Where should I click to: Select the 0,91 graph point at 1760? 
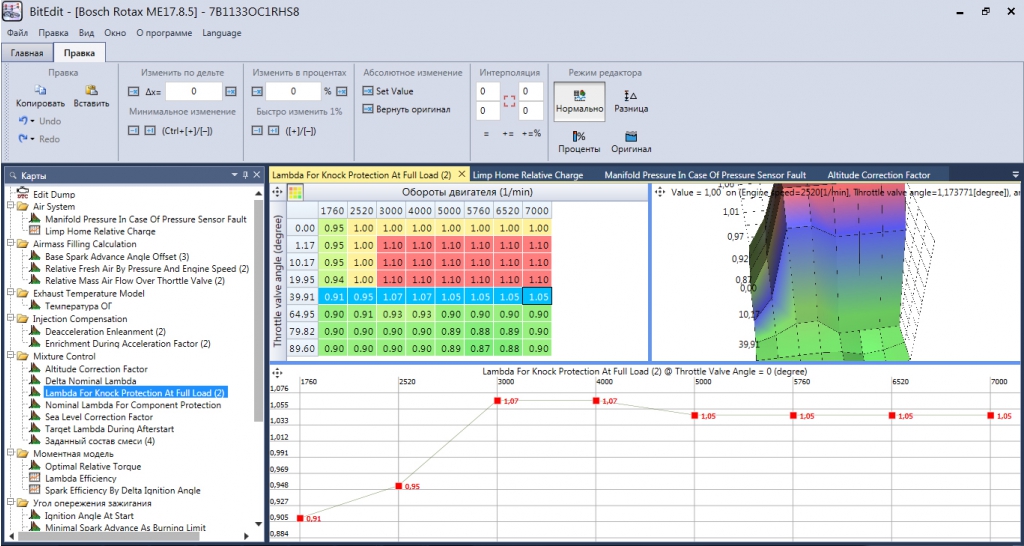point(300,518)
